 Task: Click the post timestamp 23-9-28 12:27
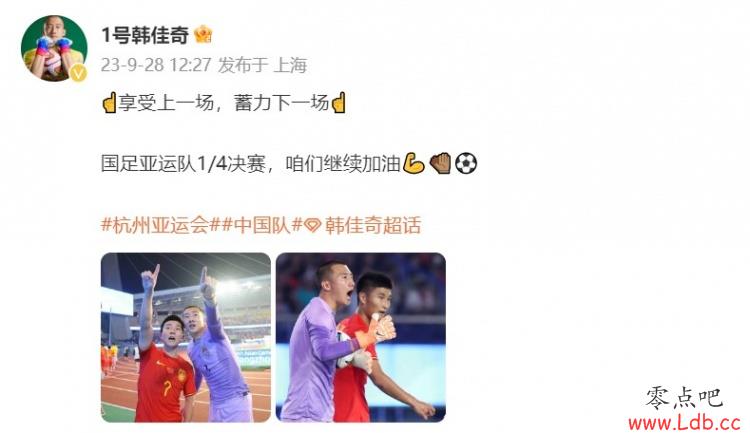pyautogui.click(x=156, y=65)
